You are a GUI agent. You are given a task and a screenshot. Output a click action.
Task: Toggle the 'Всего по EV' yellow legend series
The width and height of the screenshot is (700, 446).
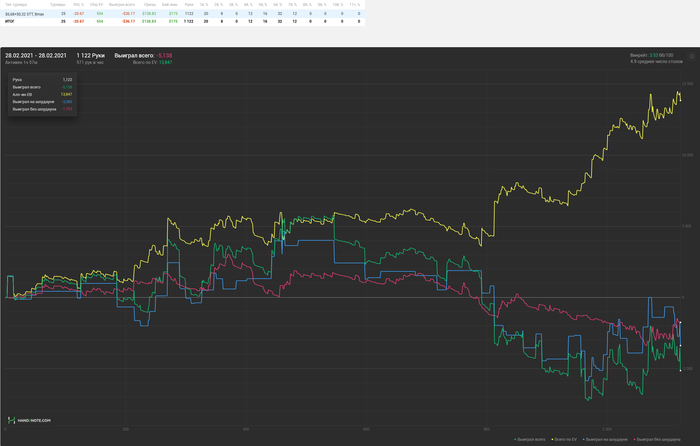[564, 440]
